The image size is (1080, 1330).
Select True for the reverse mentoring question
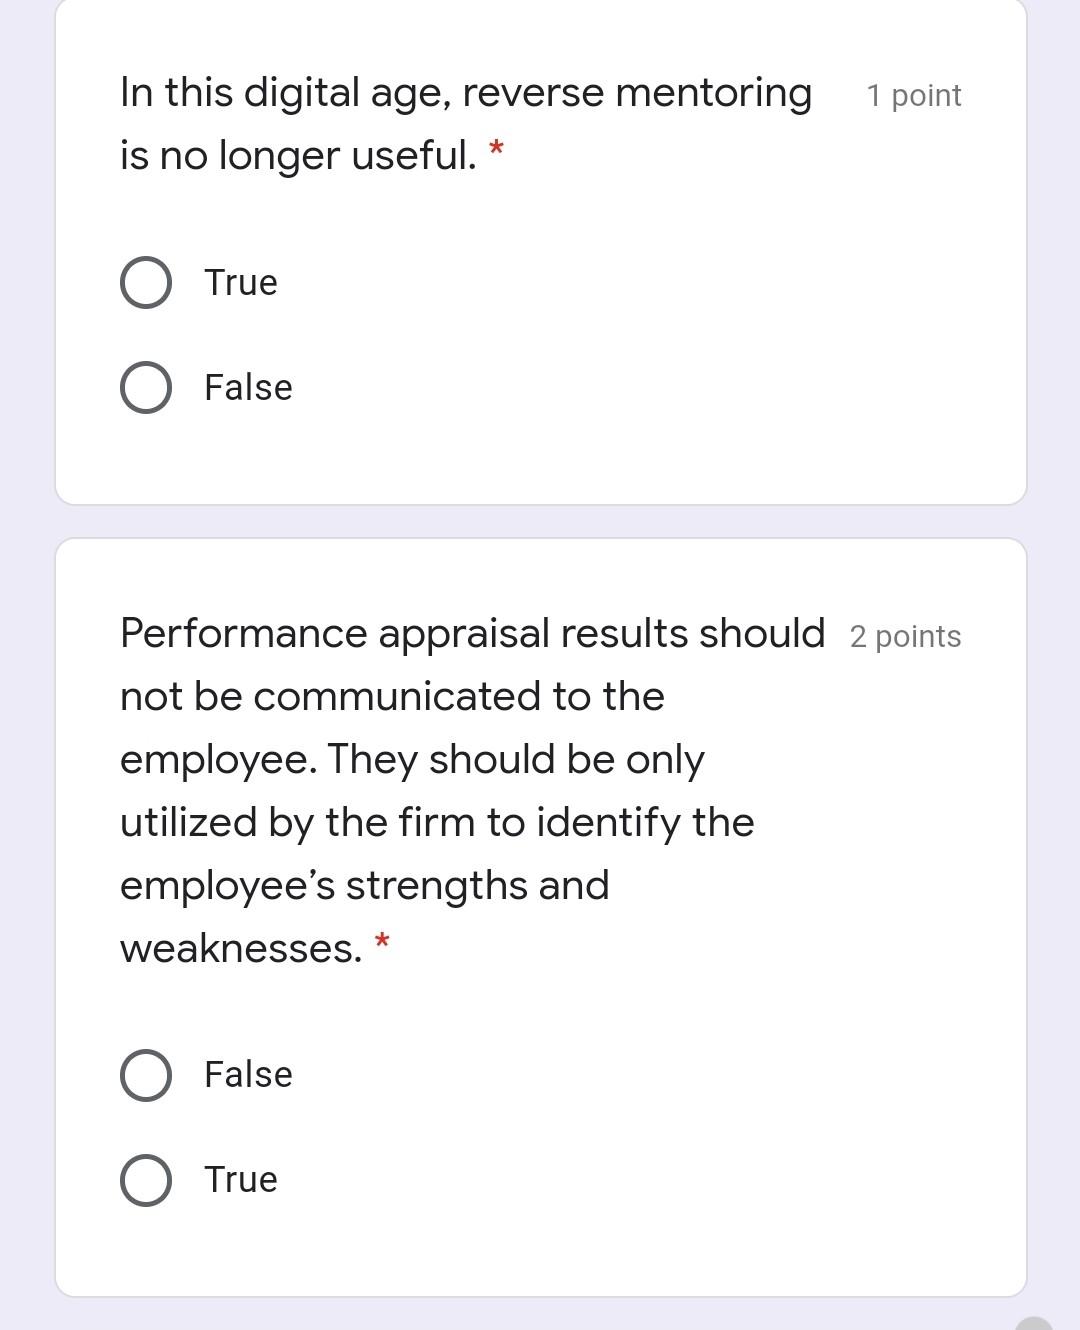click(x=146, y=282)
